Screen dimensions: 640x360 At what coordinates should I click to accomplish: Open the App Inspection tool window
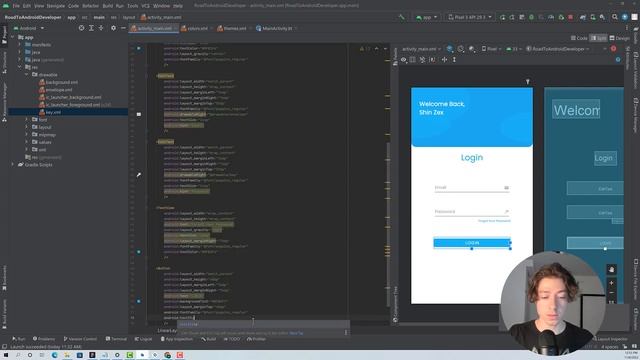[x=177, y=339]
